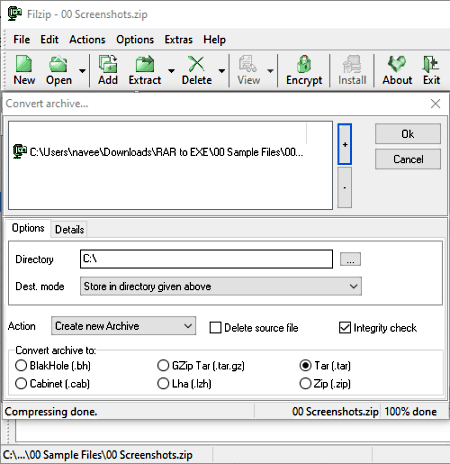The width and height of the screenshot is (450, 464).
Task: Click the Cancel button
Action: point(408,159)
